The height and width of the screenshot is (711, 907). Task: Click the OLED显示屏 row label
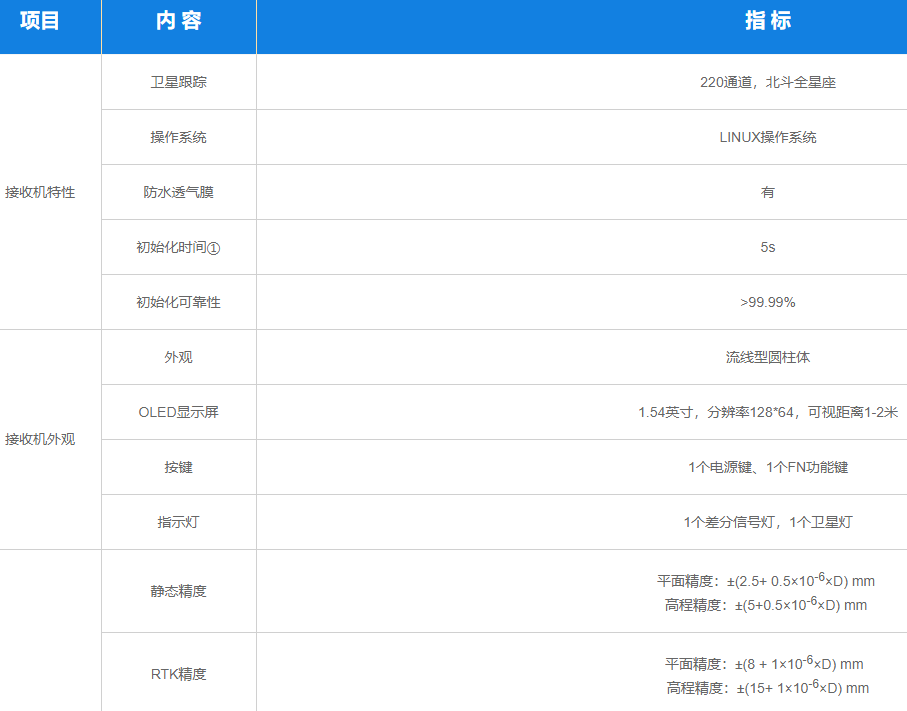tap(178, 412)
